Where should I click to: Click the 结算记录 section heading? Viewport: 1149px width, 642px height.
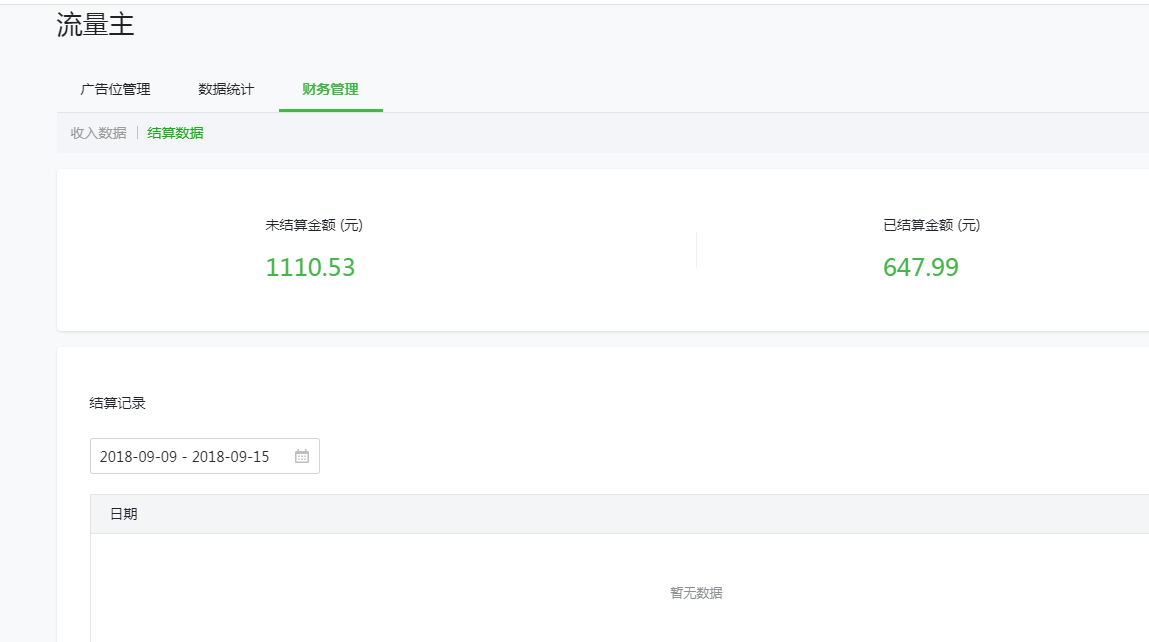pos(117,403)
